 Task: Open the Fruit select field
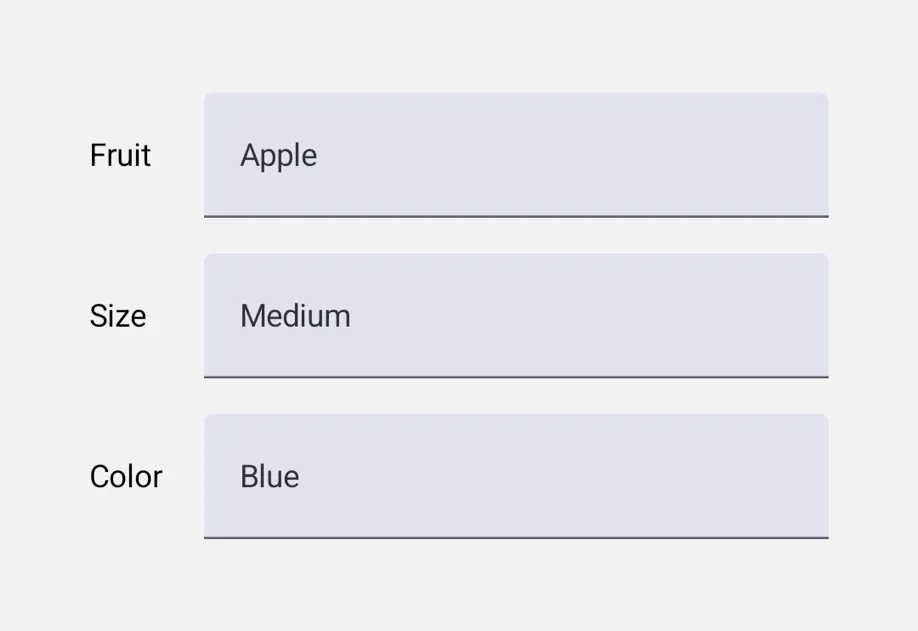point(516,155)
